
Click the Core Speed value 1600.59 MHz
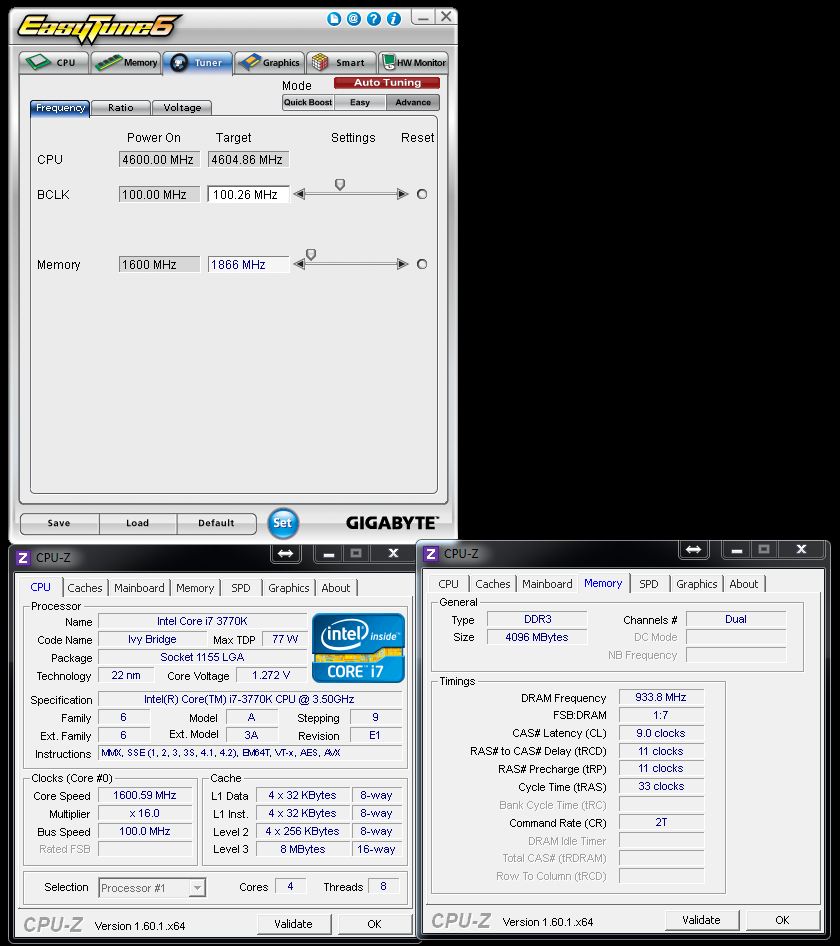tap(145, 795)
